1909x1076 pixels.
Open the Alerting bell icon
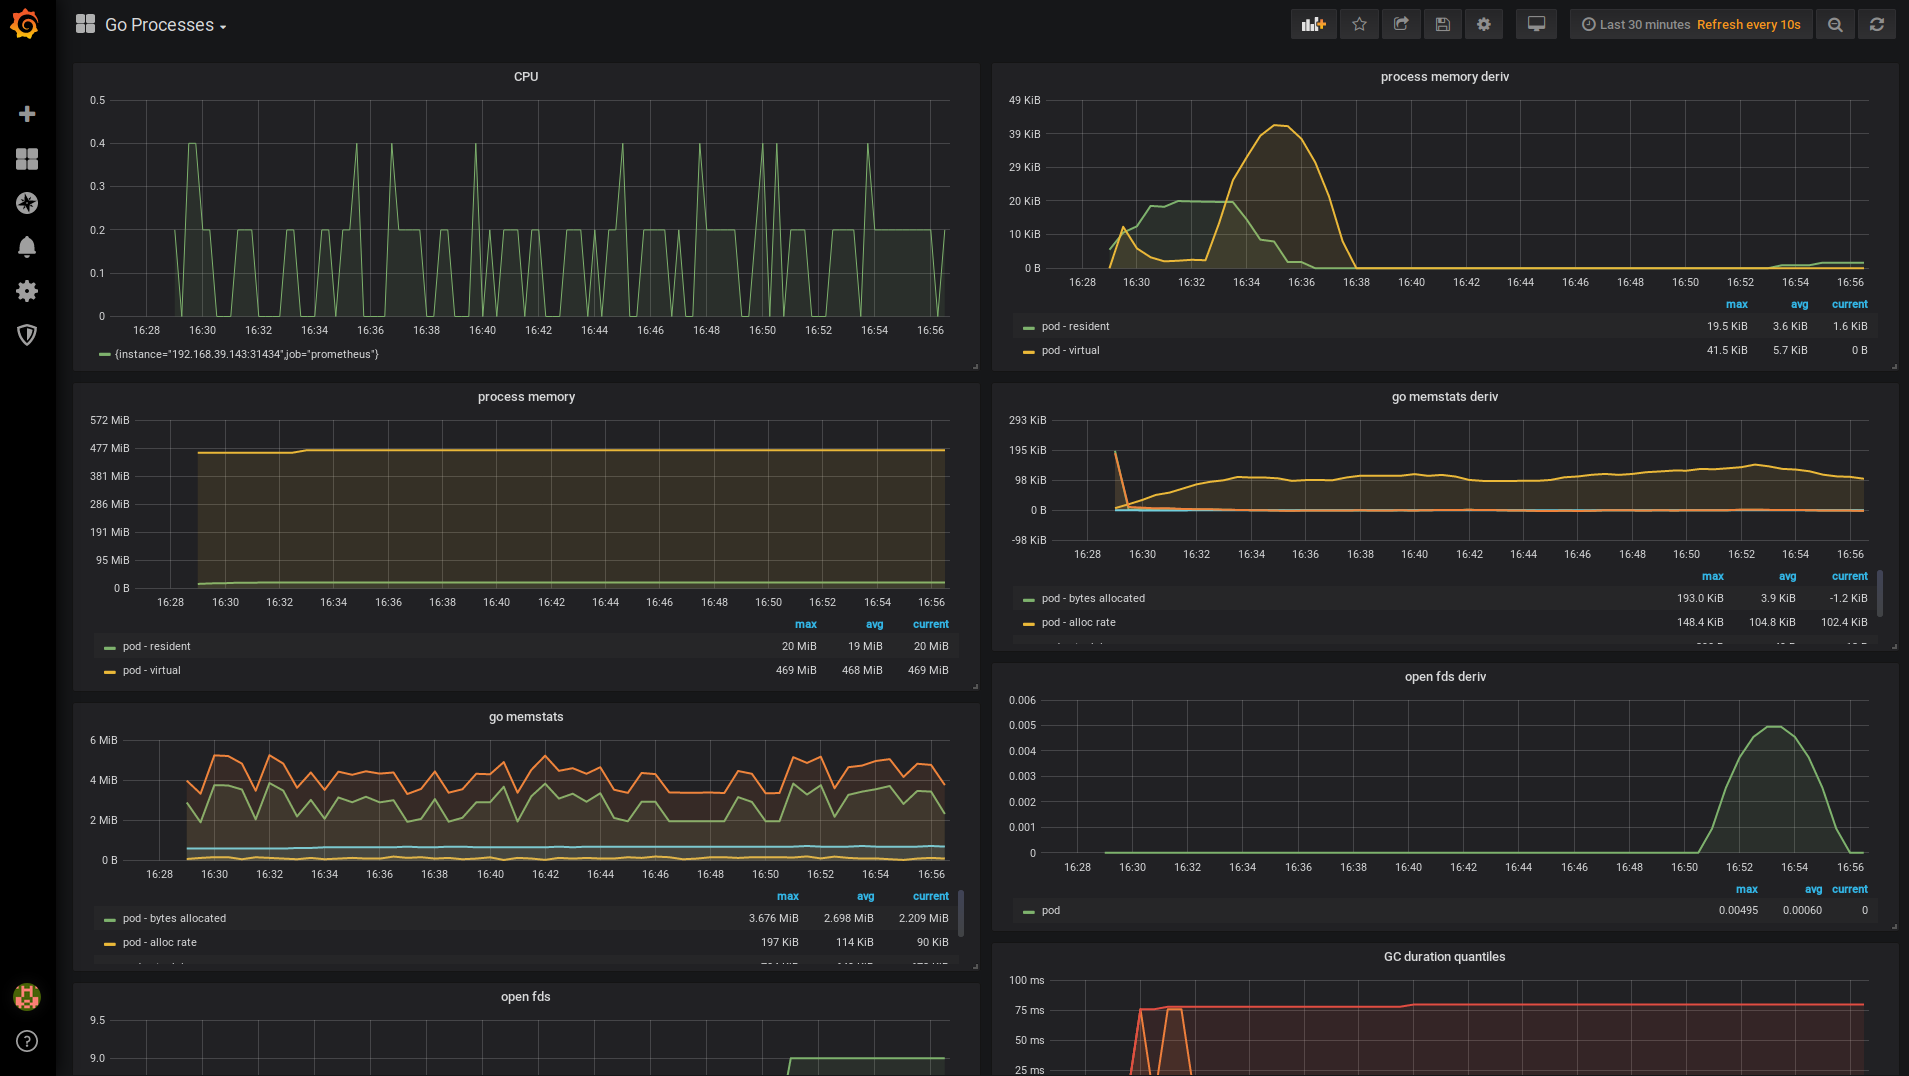point(27,247)
